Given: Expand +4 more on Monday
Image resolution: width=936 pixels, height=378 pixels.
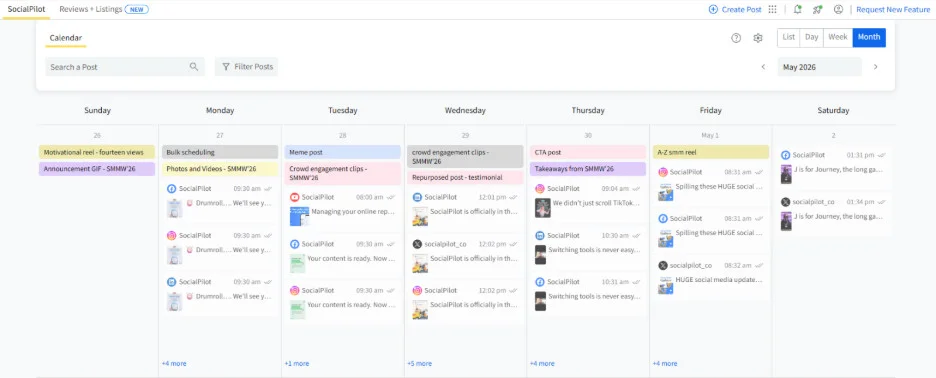Looking at the screenshot, I should point(174,363).
